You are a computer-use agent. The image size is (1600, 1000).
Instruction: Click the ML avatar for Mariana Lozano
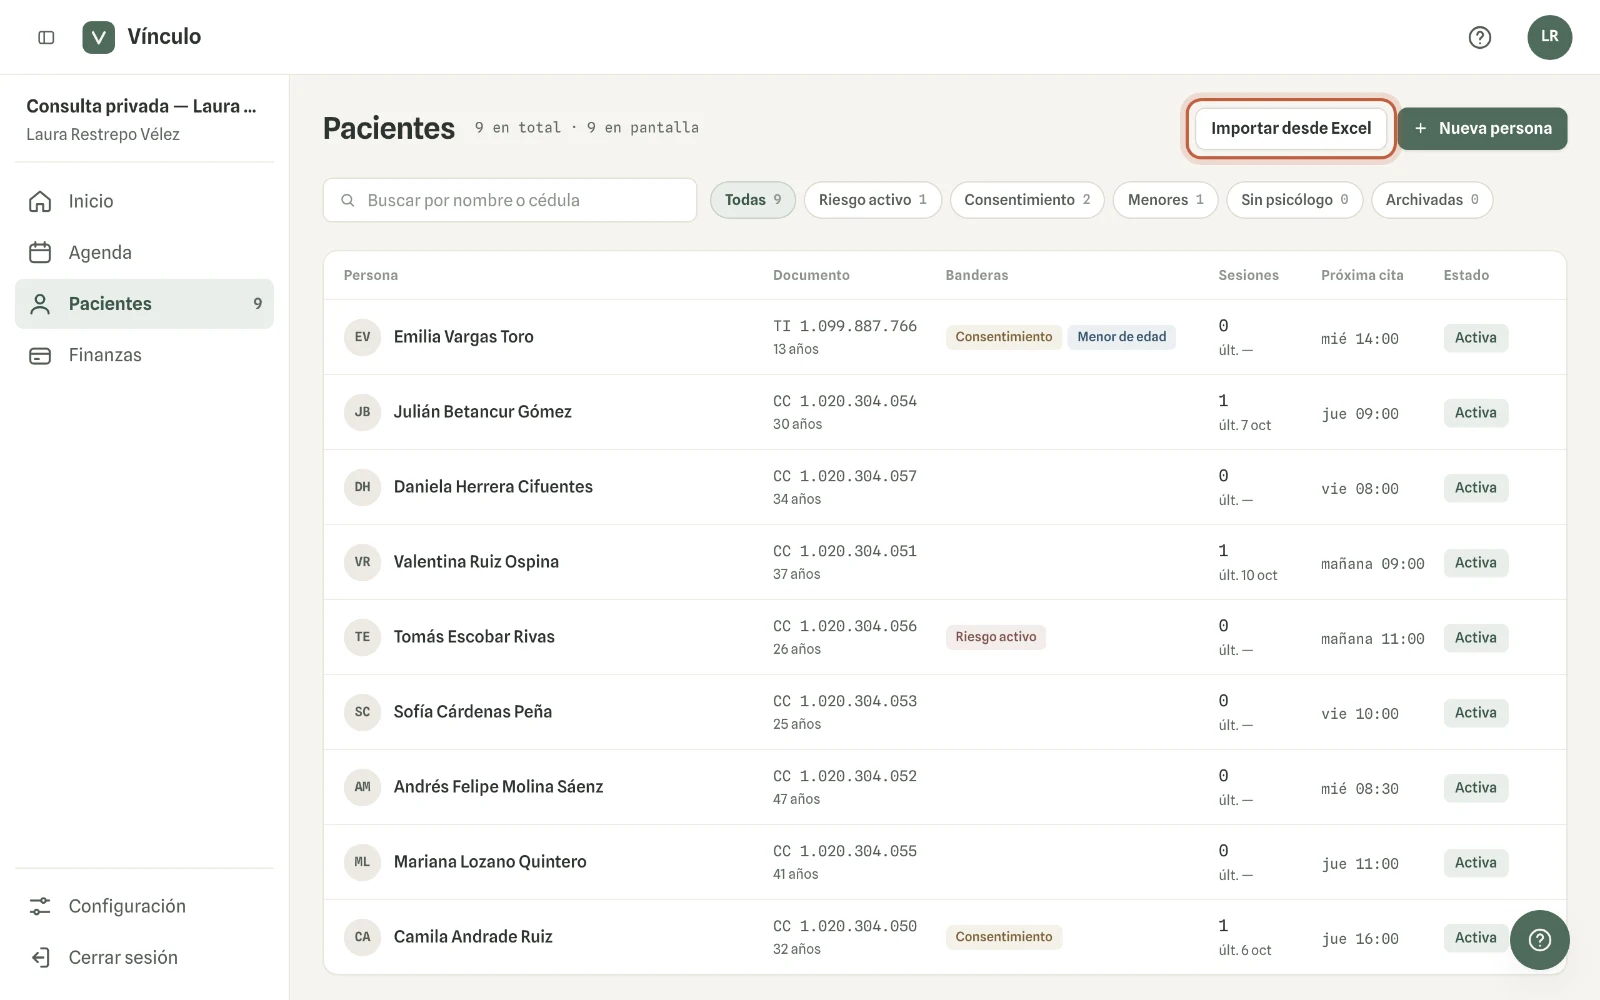tap(362, 862)
